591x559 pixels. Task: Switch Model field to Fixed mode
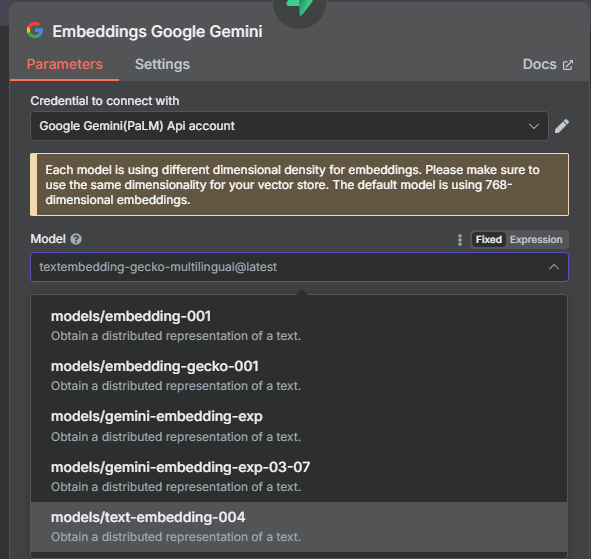click(x=488, y=240)
